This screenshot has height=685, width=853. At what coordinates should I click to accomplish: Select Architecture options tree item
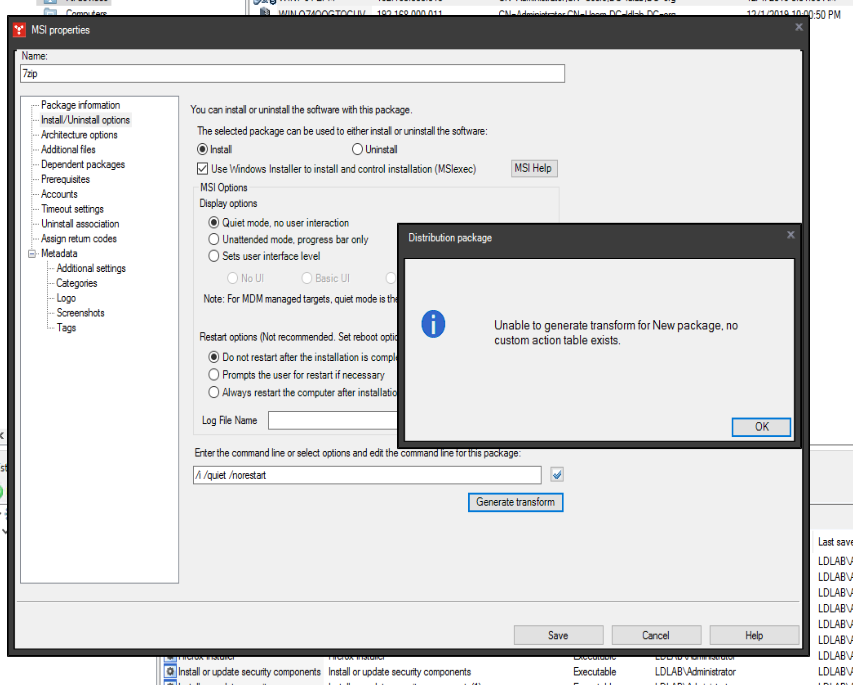point(79,135)
